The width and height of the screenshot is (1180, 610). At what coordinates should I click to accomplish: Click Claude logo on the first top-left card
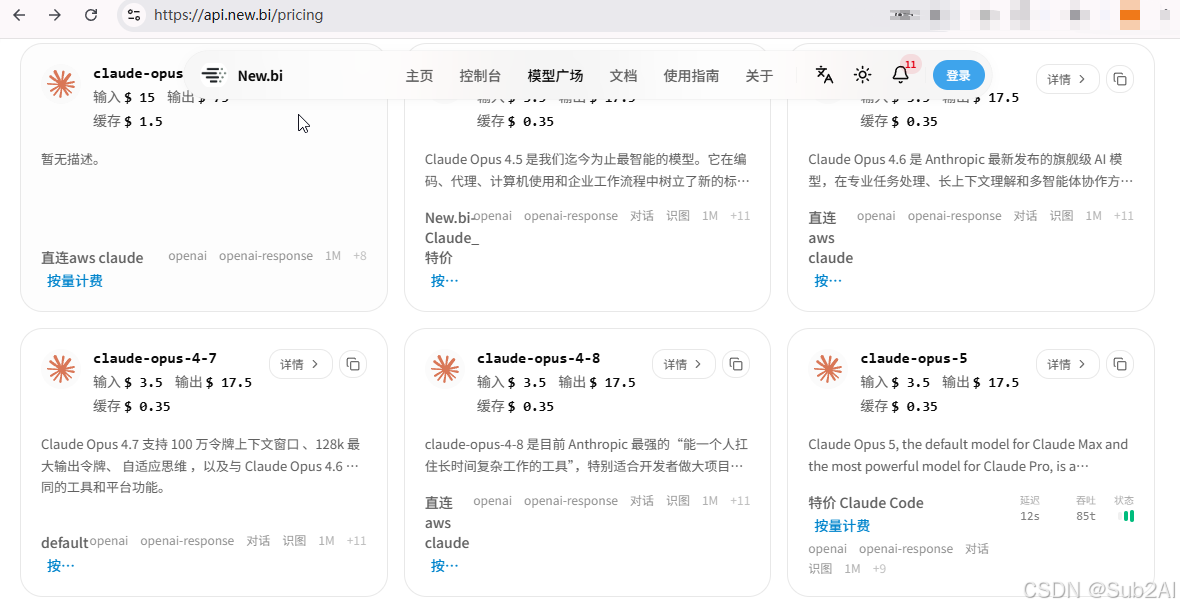tap(61, 83)
